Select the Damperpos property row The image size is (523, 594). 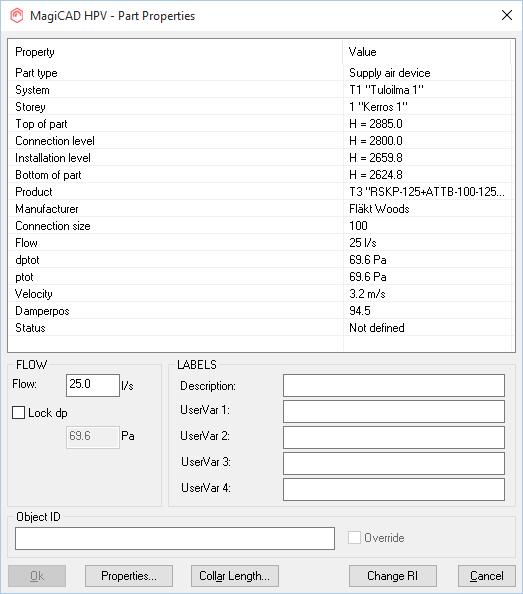(260, 311)
